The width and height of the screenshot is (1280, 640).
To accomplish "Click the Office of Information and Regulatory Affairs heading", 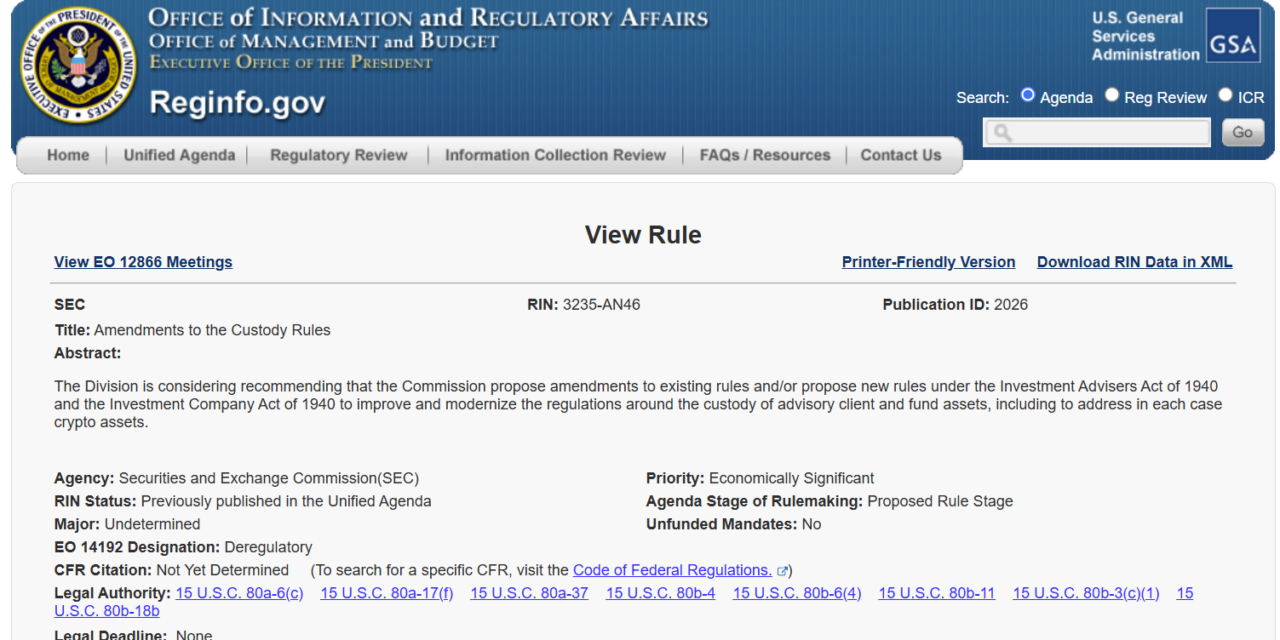I will pos(428,18).
